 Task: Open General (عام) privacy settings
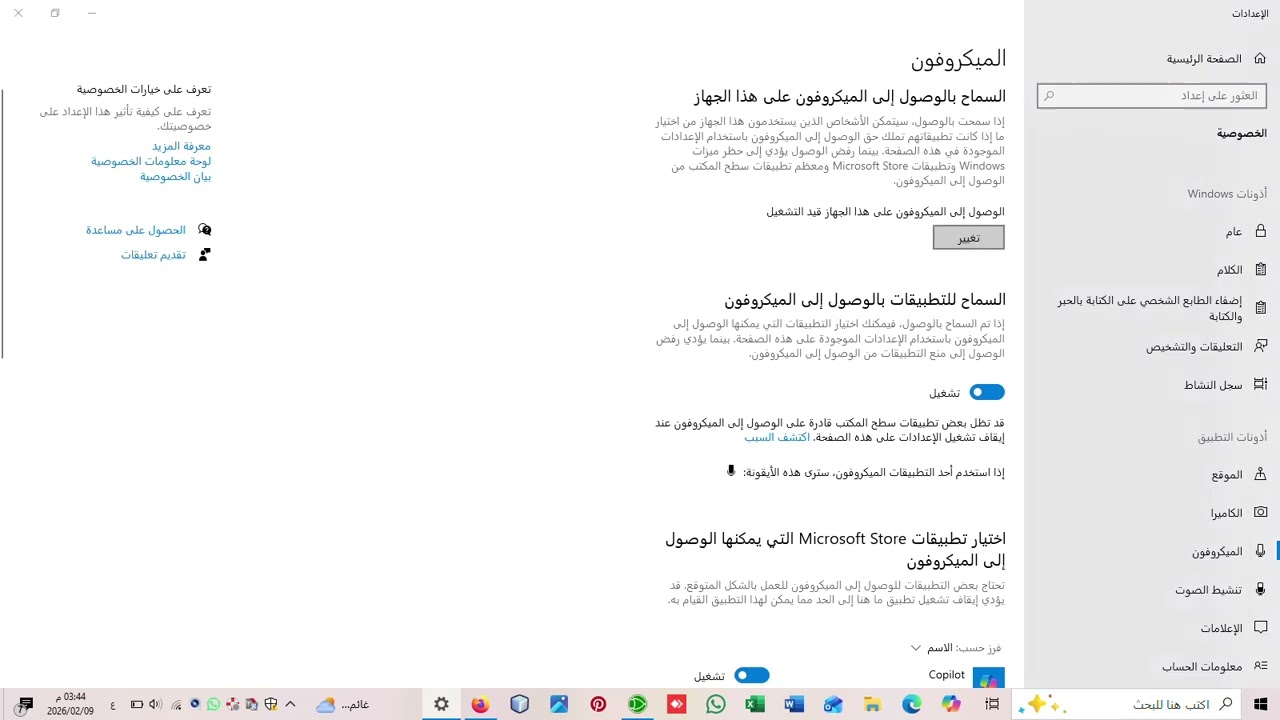tap(1152, 231)
